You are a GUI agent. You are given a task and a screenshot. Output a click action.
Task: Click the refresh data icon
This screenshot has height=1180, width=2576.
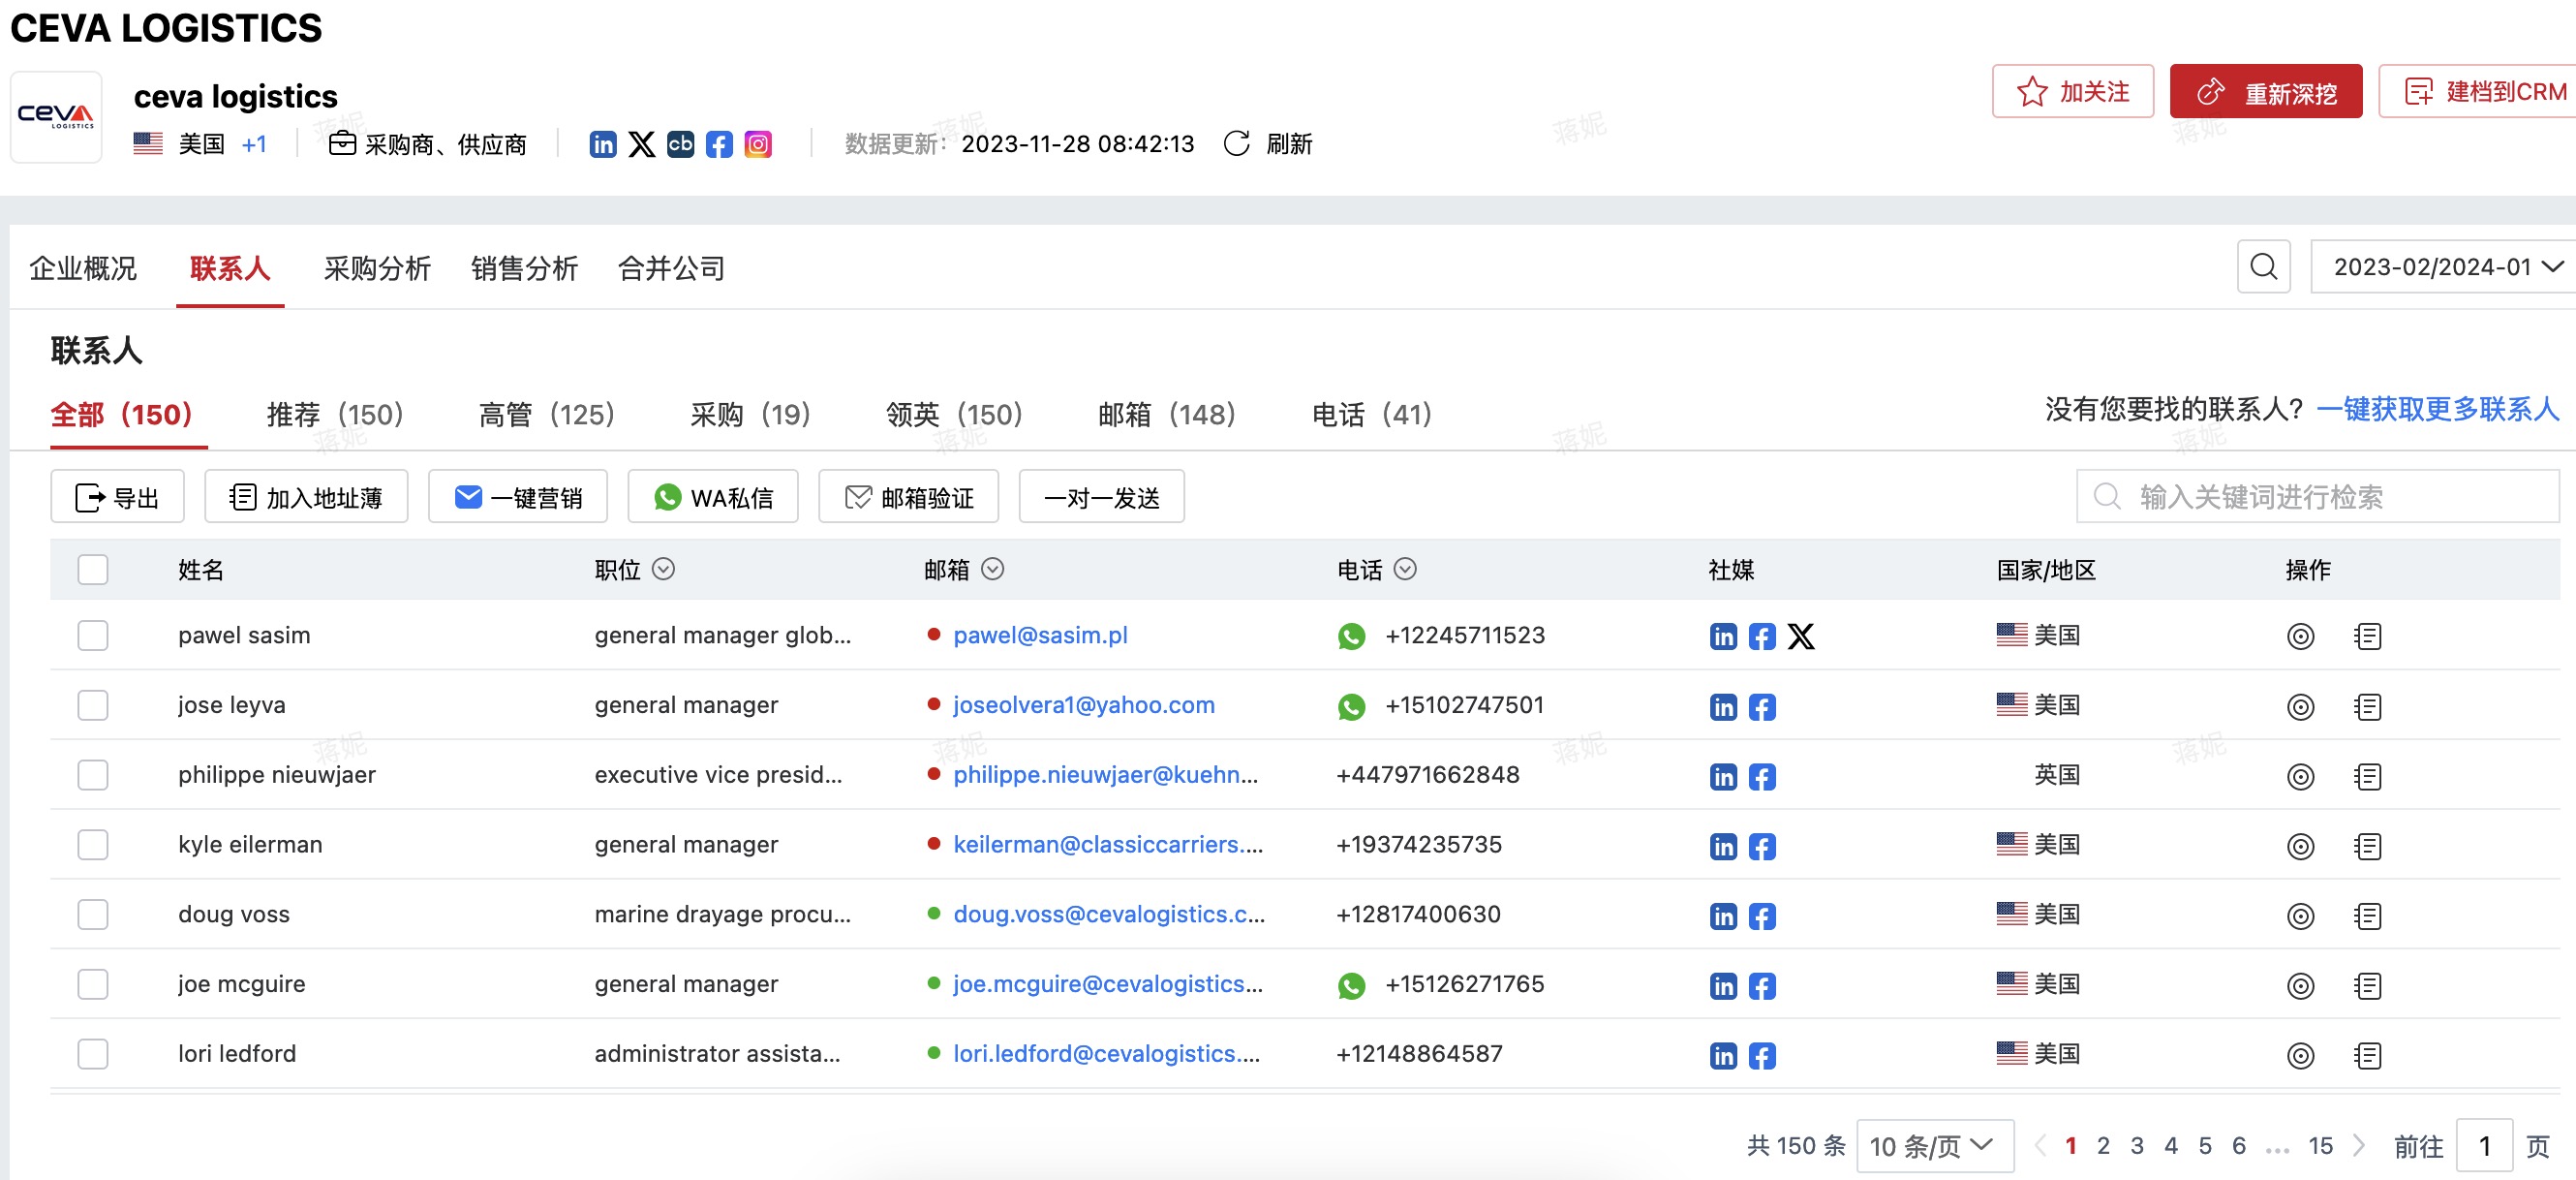click(1237, 144)
